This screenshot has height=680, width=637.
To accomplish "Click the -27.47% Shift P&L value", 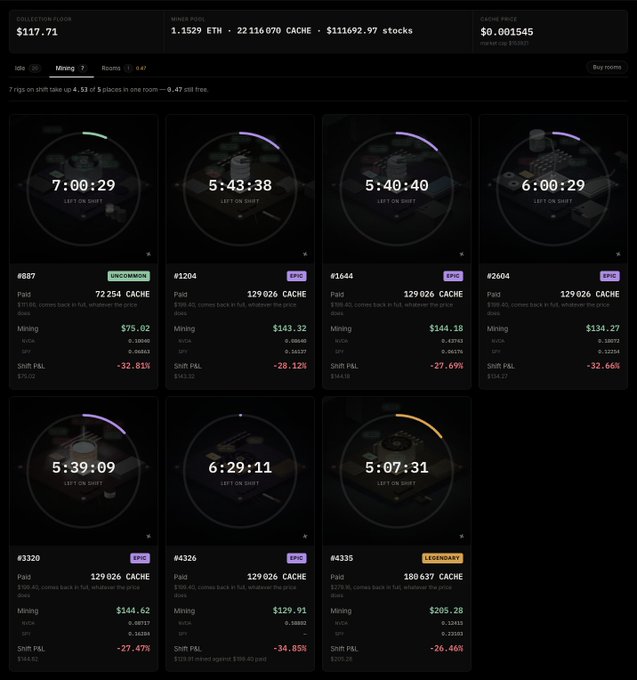I will pos(133,649).
